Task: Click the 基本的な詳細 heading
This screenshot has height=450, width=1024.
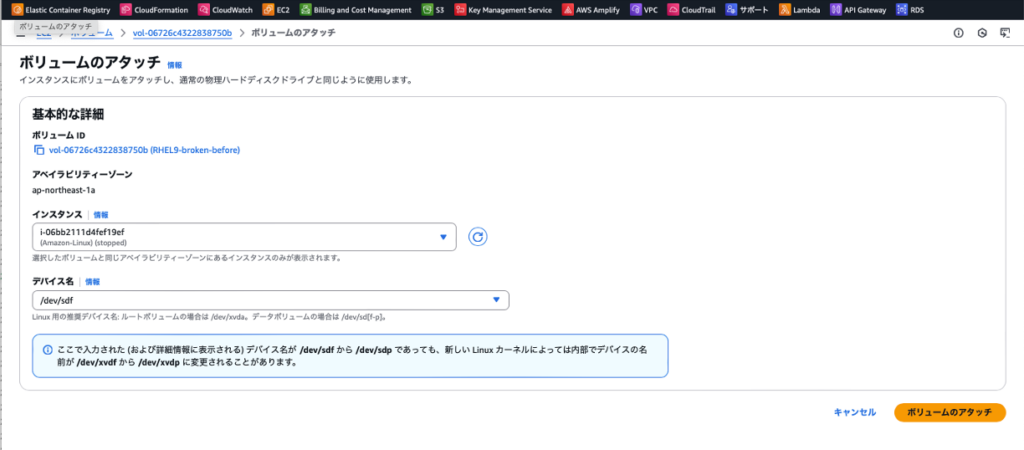Action: pyautogui.click(x=69, y=114)
